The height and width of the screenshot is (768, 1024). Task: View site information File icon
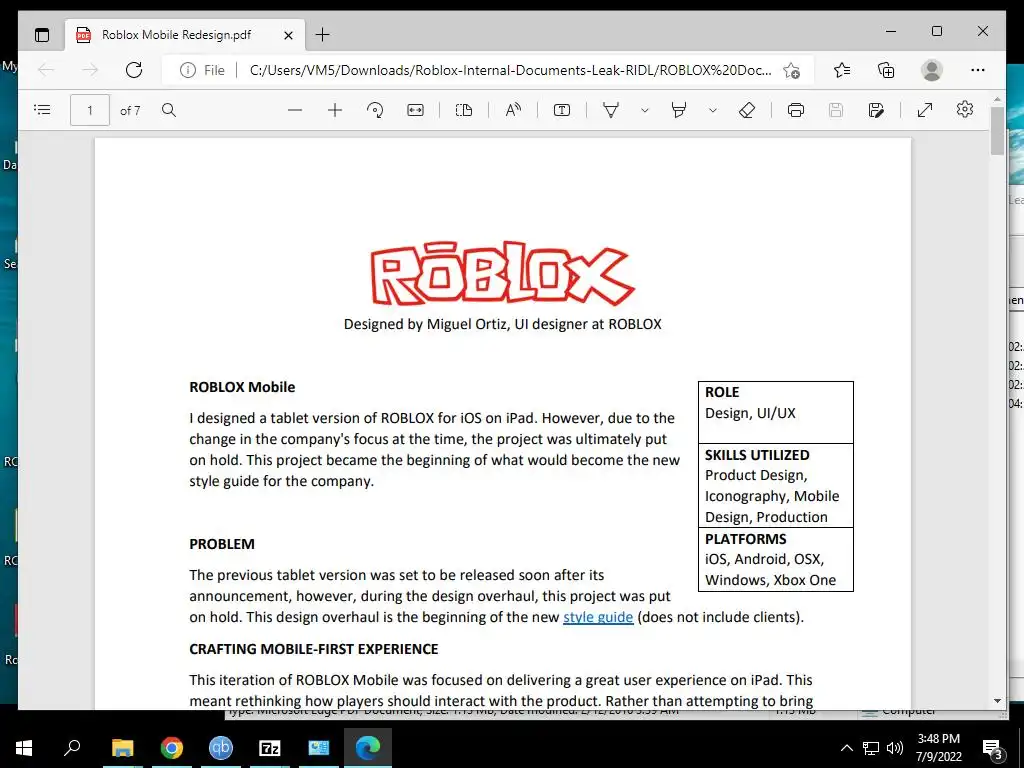(202, 70)
